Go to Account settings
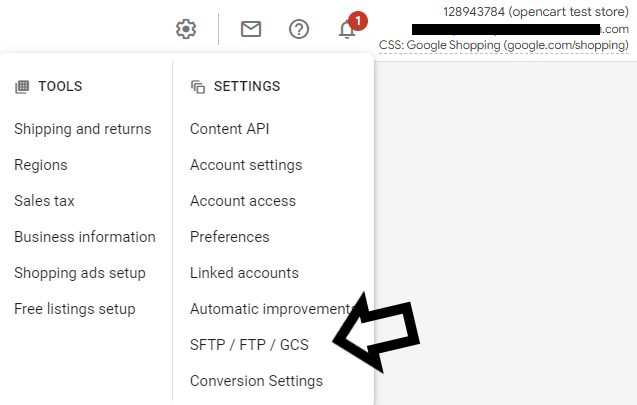Screen dimensions: 637x405 click(x=246, y=165)
